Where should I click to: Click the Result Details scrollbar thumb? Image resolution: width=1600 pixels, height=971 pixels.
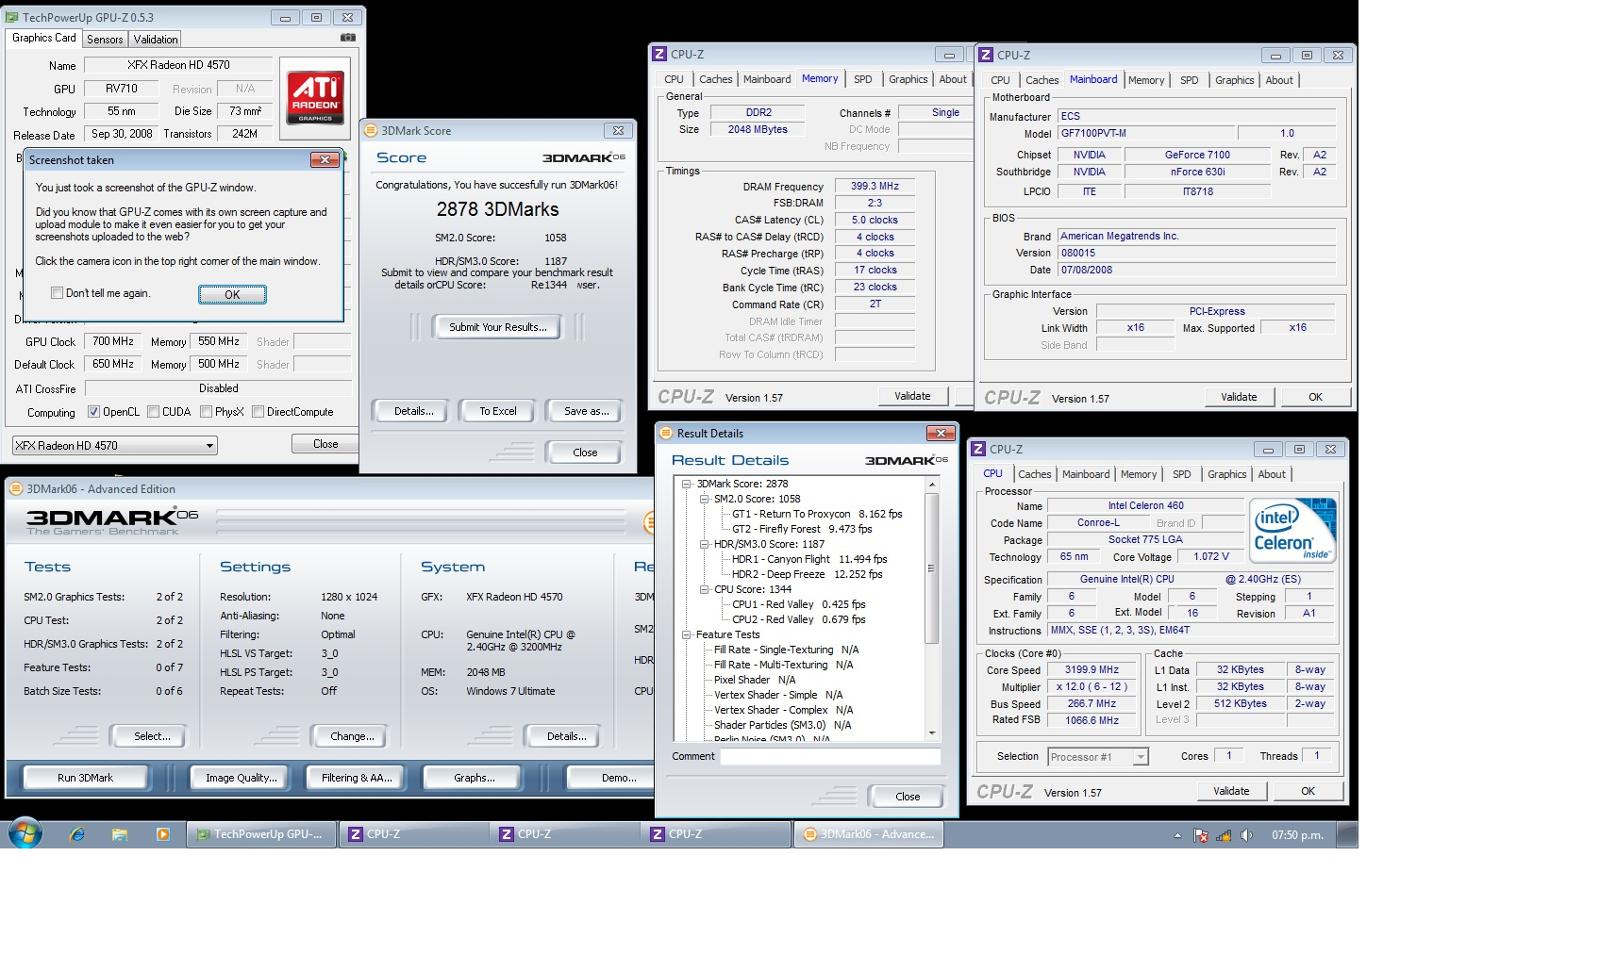[932, 567]
